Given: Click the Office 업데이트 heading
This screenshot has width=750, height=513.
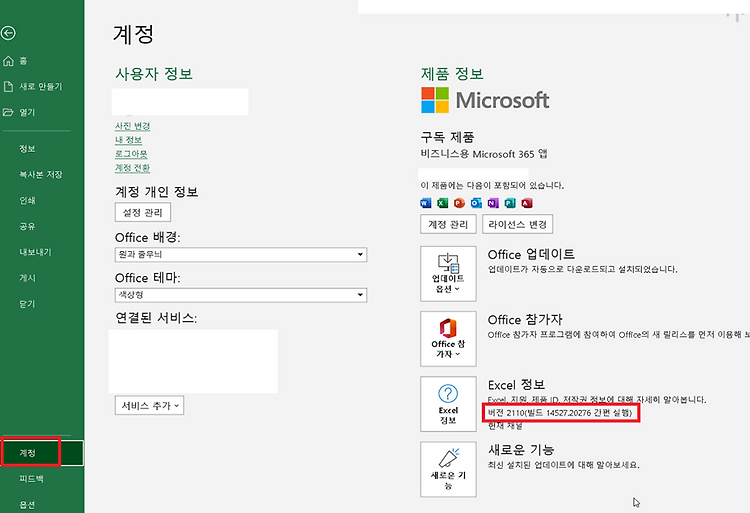Looking at the screenshot, I should click(531, 254).
